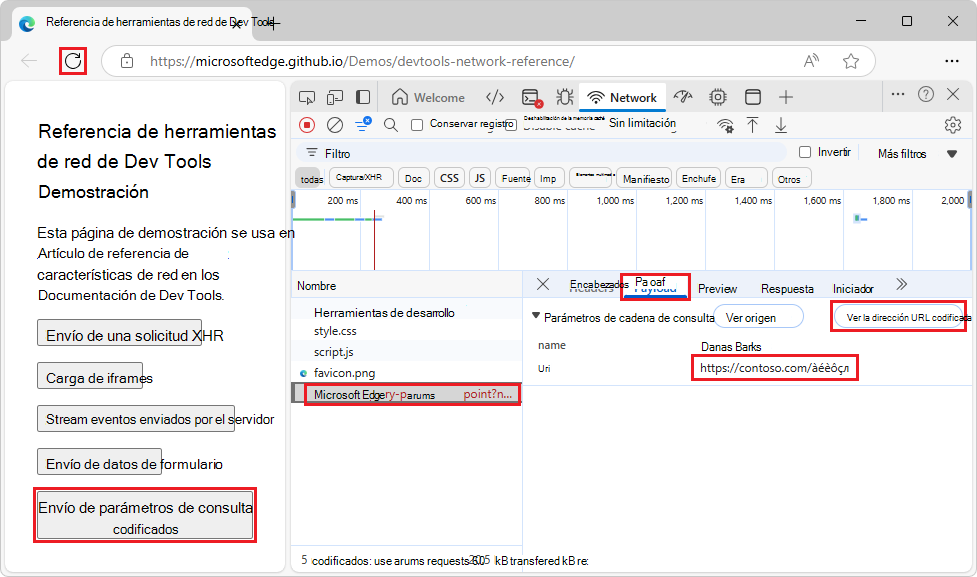Select the favicon.png request row
The image size is (977, 577).
coord(407,373)
